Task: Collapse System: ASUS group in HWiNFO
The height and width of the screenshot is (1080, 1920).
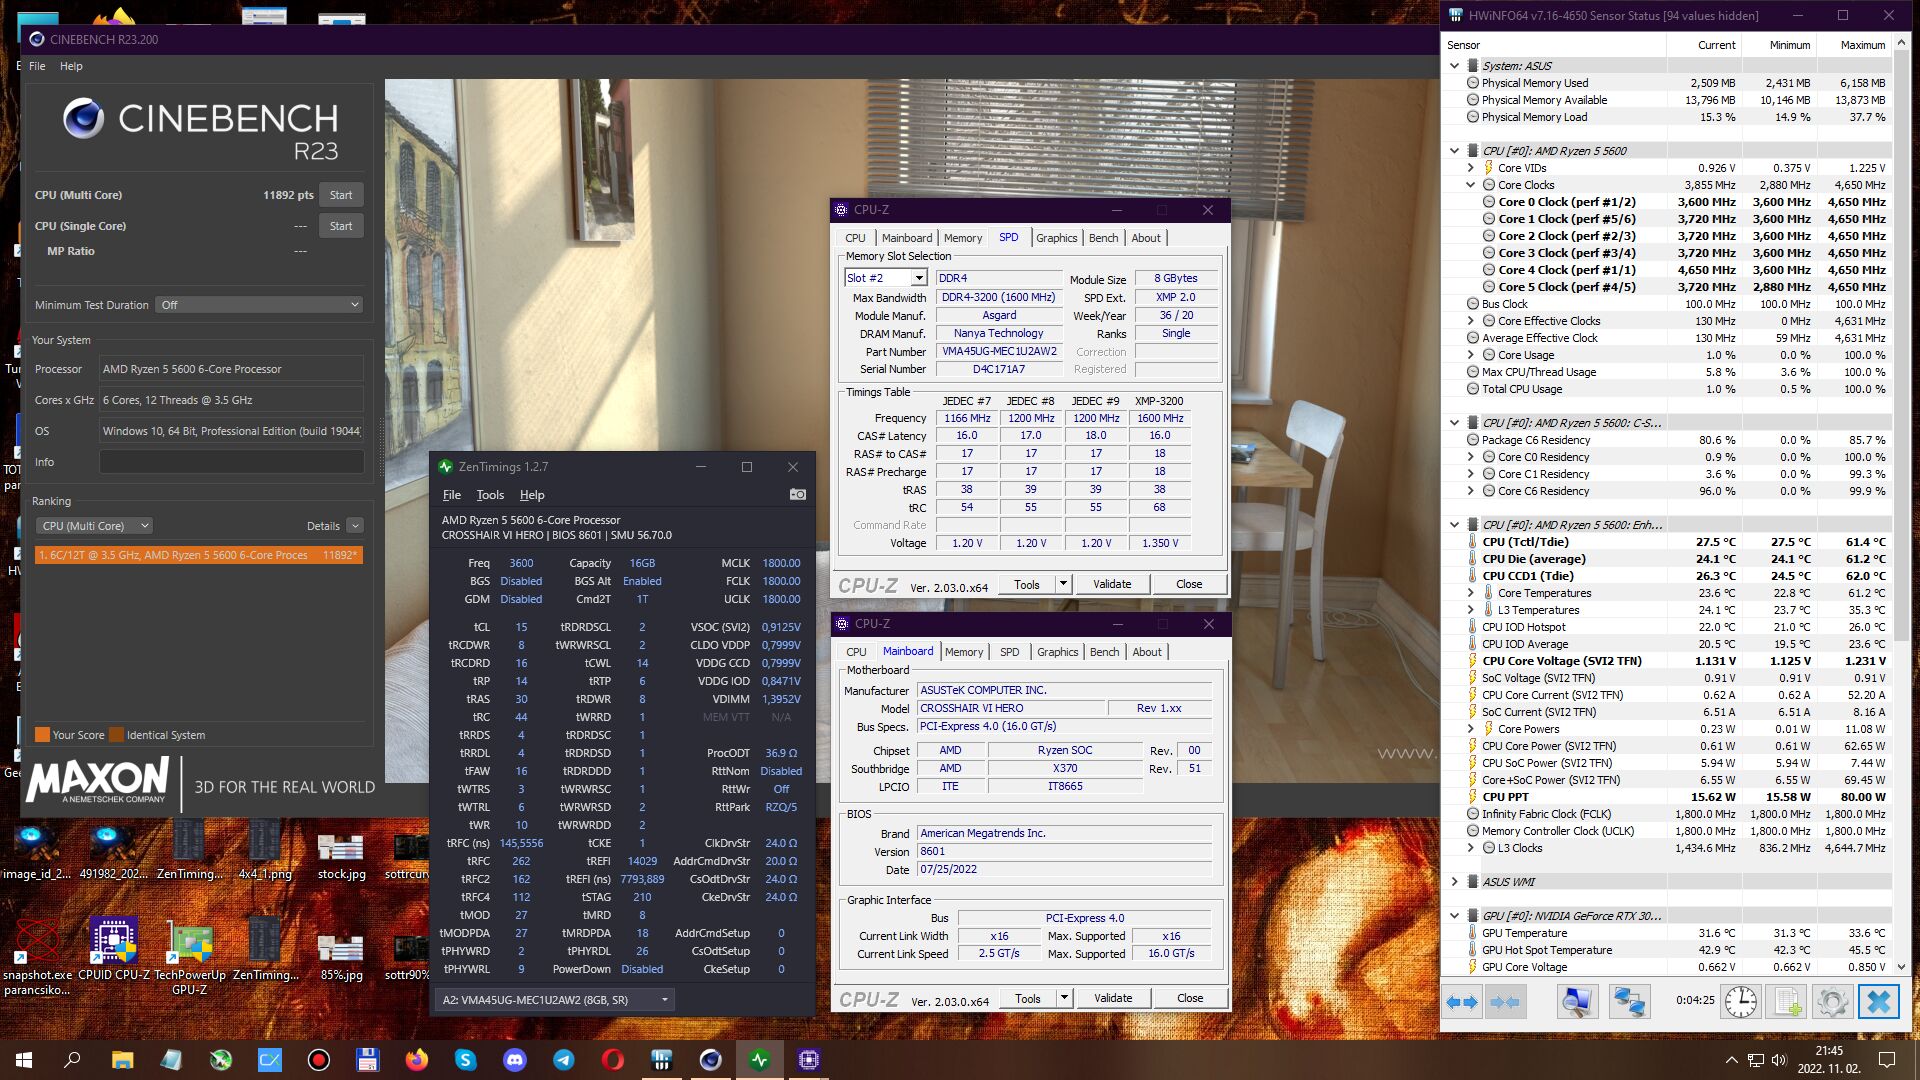Action: 1455,66
